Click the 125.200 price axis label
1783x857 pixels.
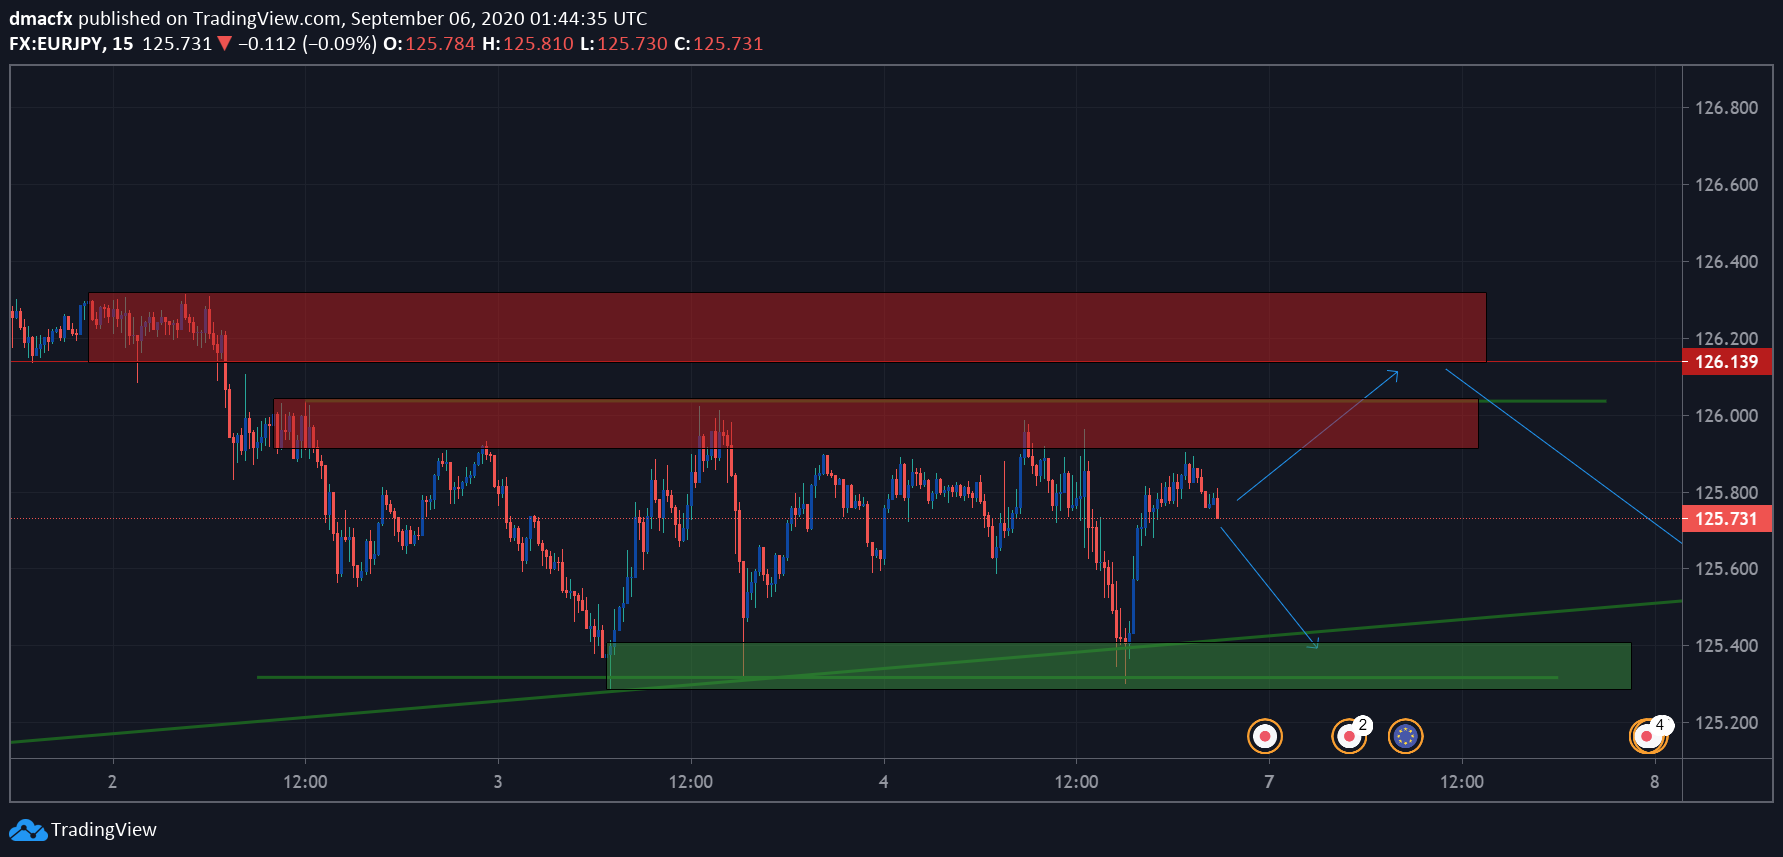pos(1726,723)
